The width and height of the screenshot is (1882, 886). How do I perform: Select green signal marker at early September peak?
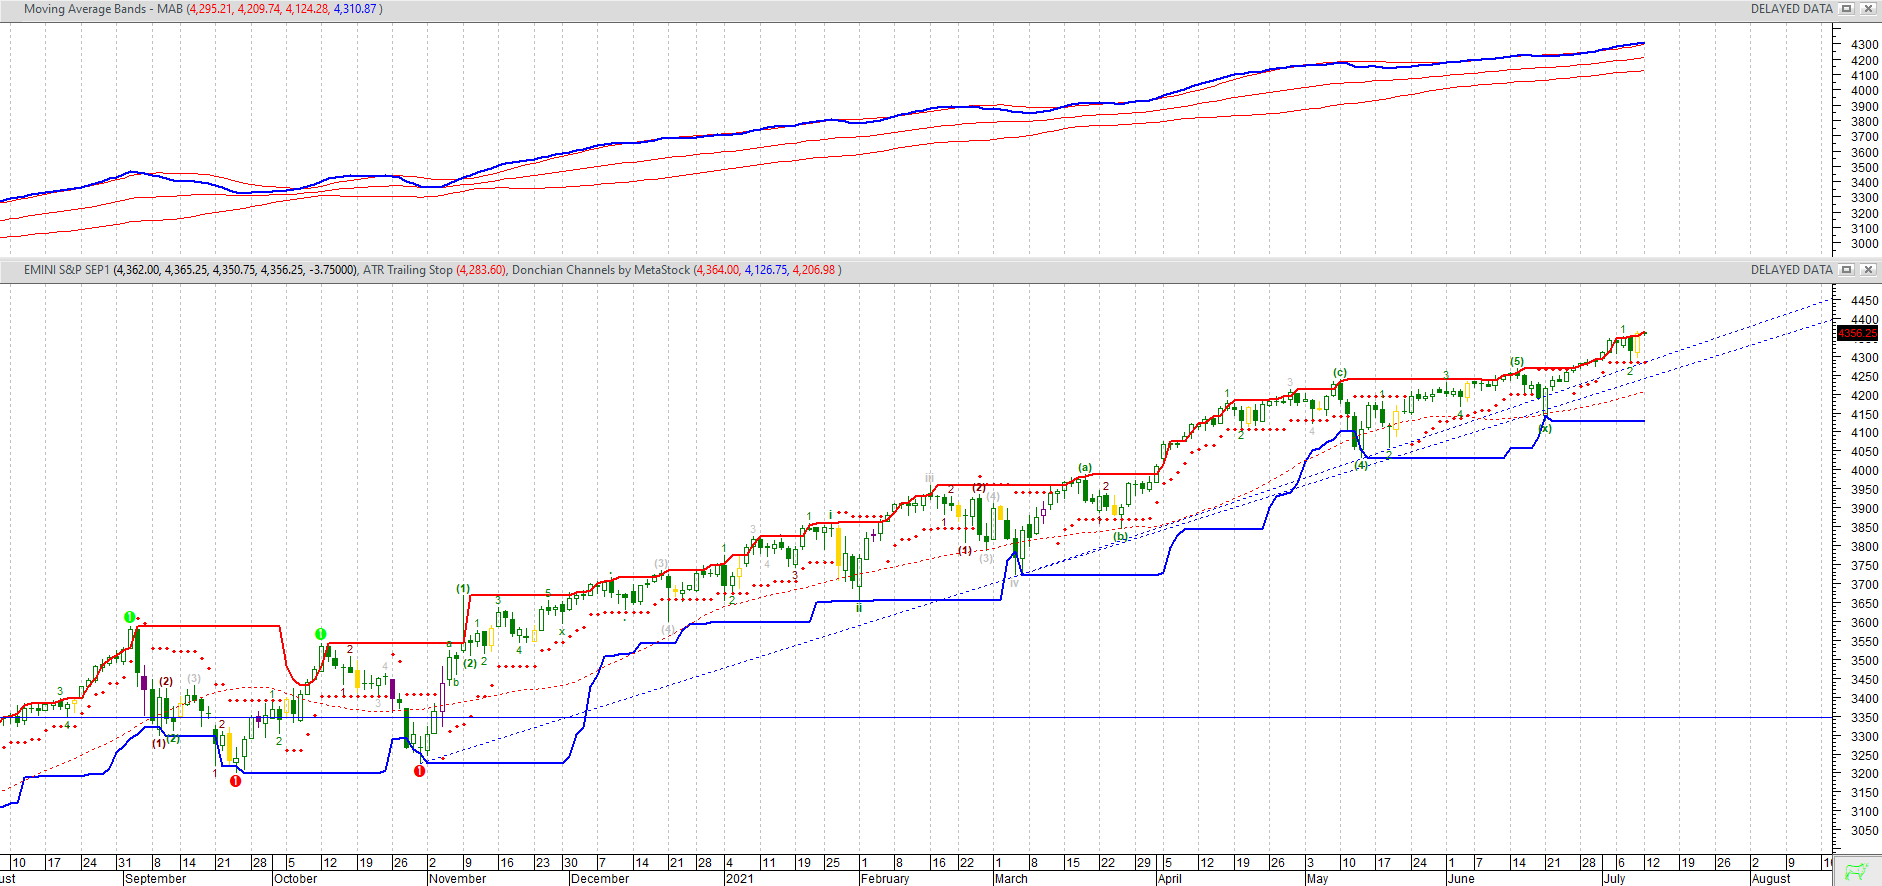point(129,617)
